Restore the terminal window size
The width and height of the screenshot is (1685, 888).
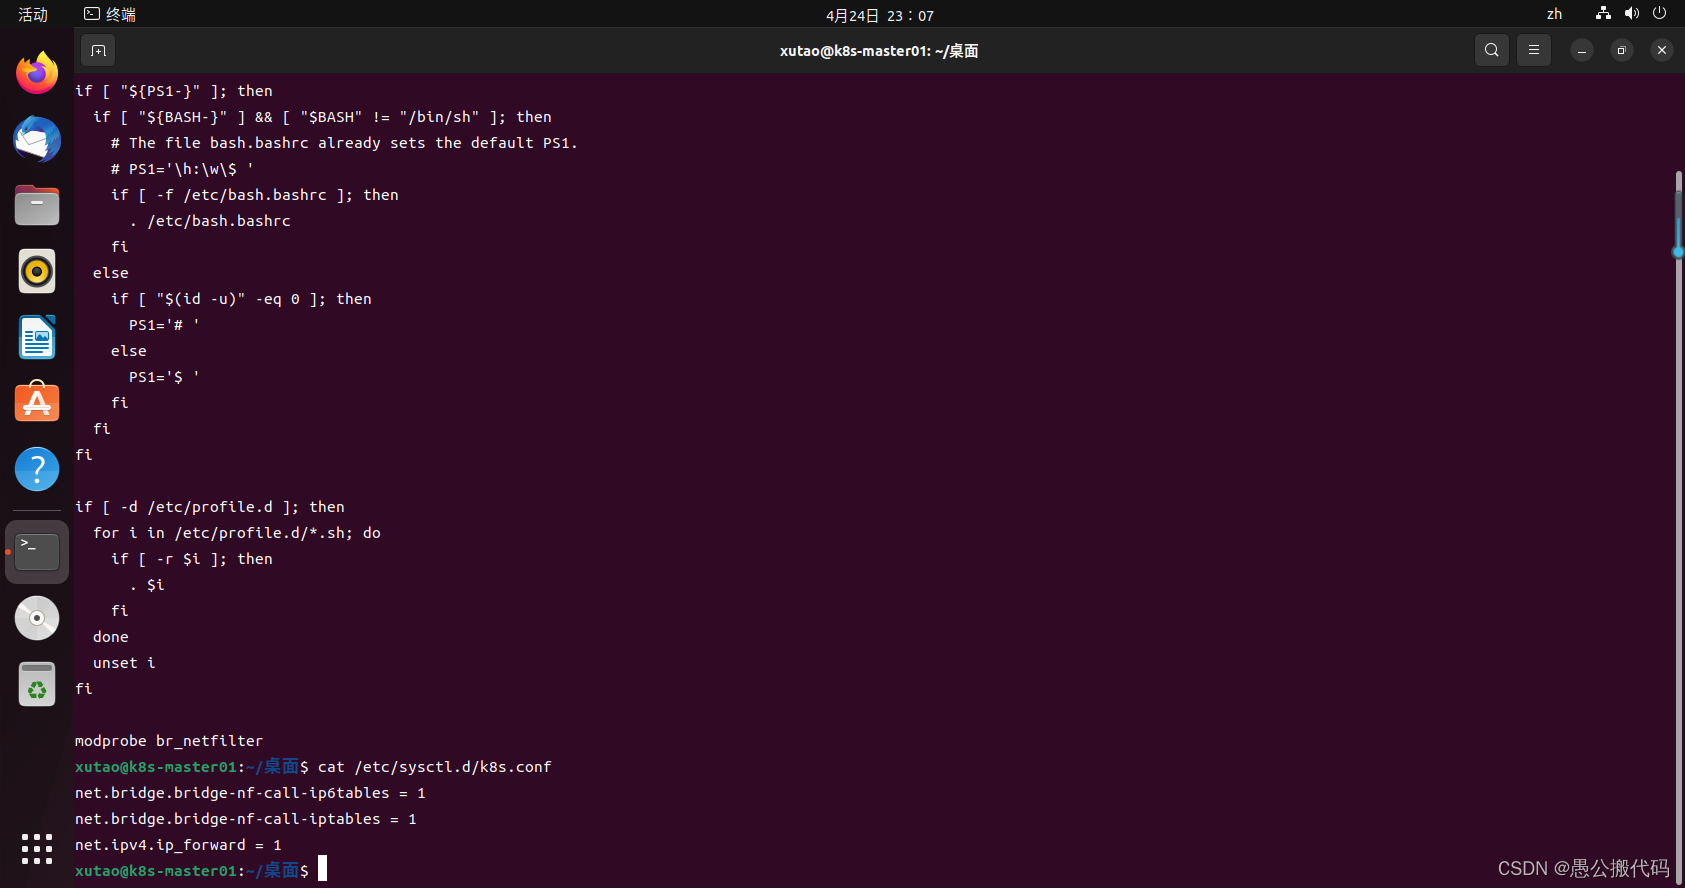pos(1622,50)
